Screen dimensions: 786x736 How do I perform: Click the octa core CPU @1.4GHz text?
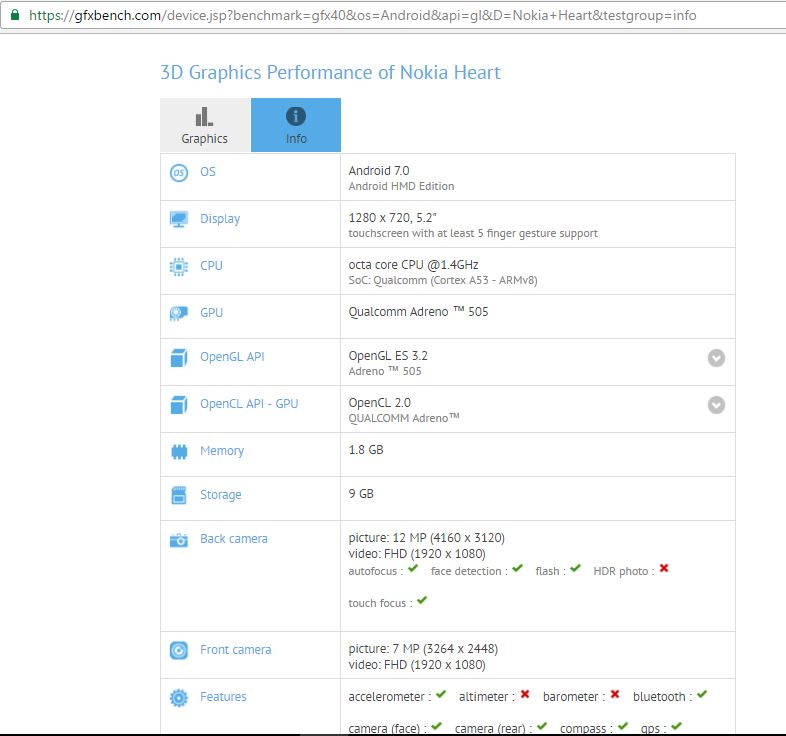414,265
